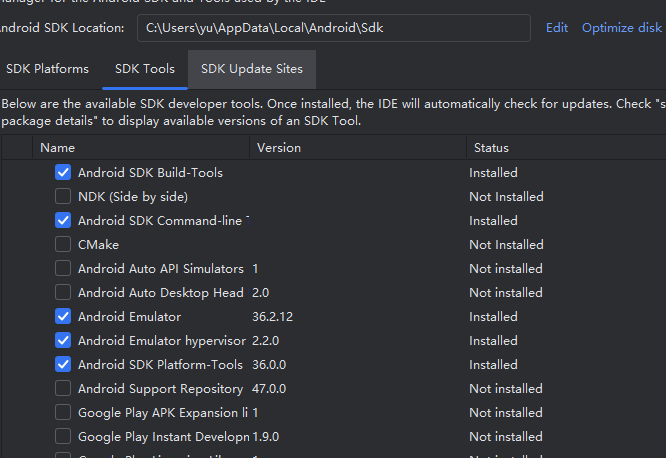Click the Optimize disk link
This screenshot has height=458, width=666.
point(622,28)
